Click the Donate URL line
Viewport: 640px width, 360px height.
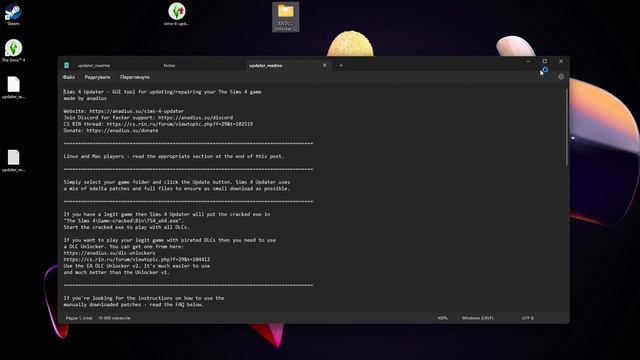(x=111, y=131)
